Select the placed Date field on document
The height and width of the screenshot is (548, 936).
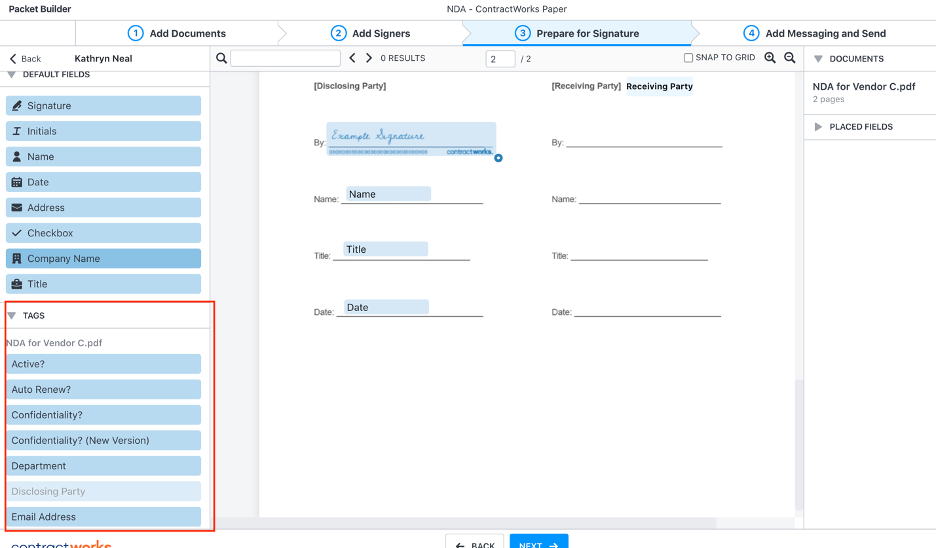386,307
